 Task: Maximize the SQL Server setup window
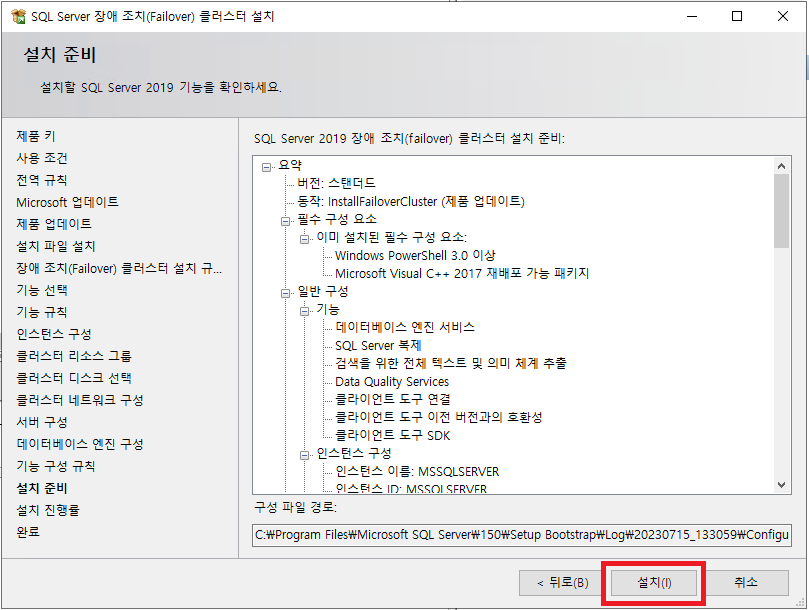pos(737,17)
